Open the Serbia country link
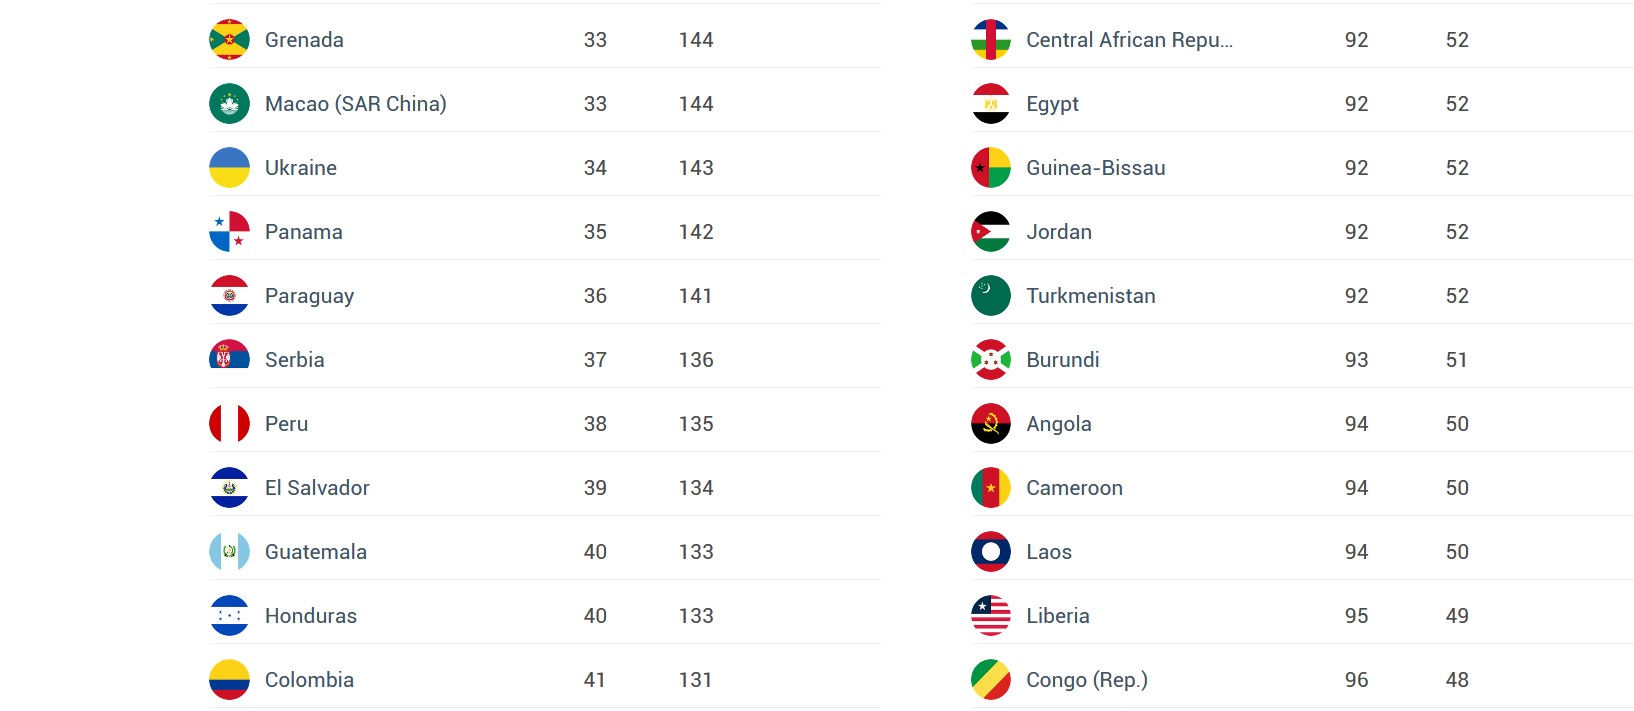The image size is (1634, 711). [x=294, y=360]
